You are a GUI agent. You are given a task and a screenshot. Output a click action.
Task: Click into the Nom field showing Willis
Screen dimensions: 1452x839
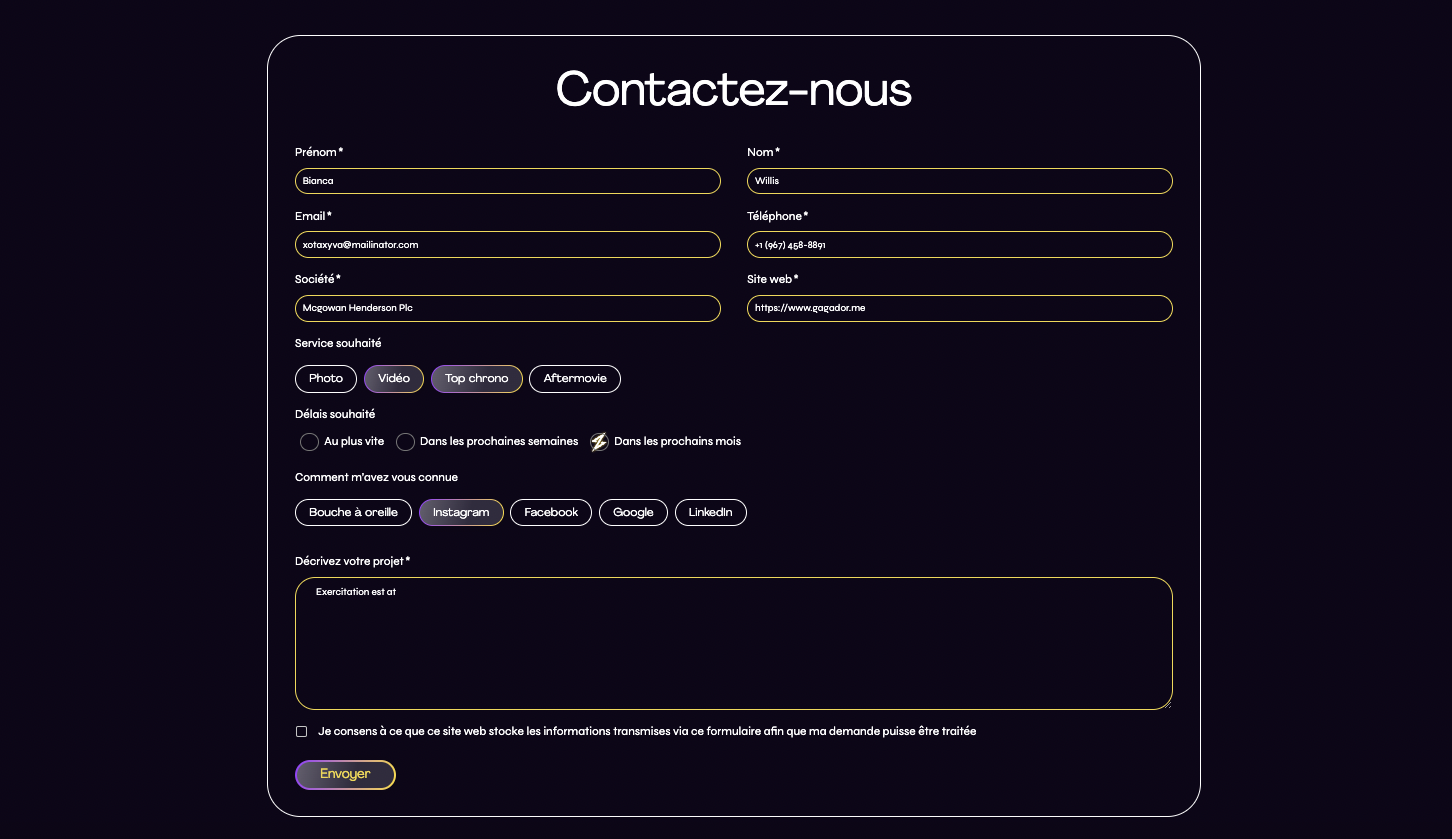[960, 181]
